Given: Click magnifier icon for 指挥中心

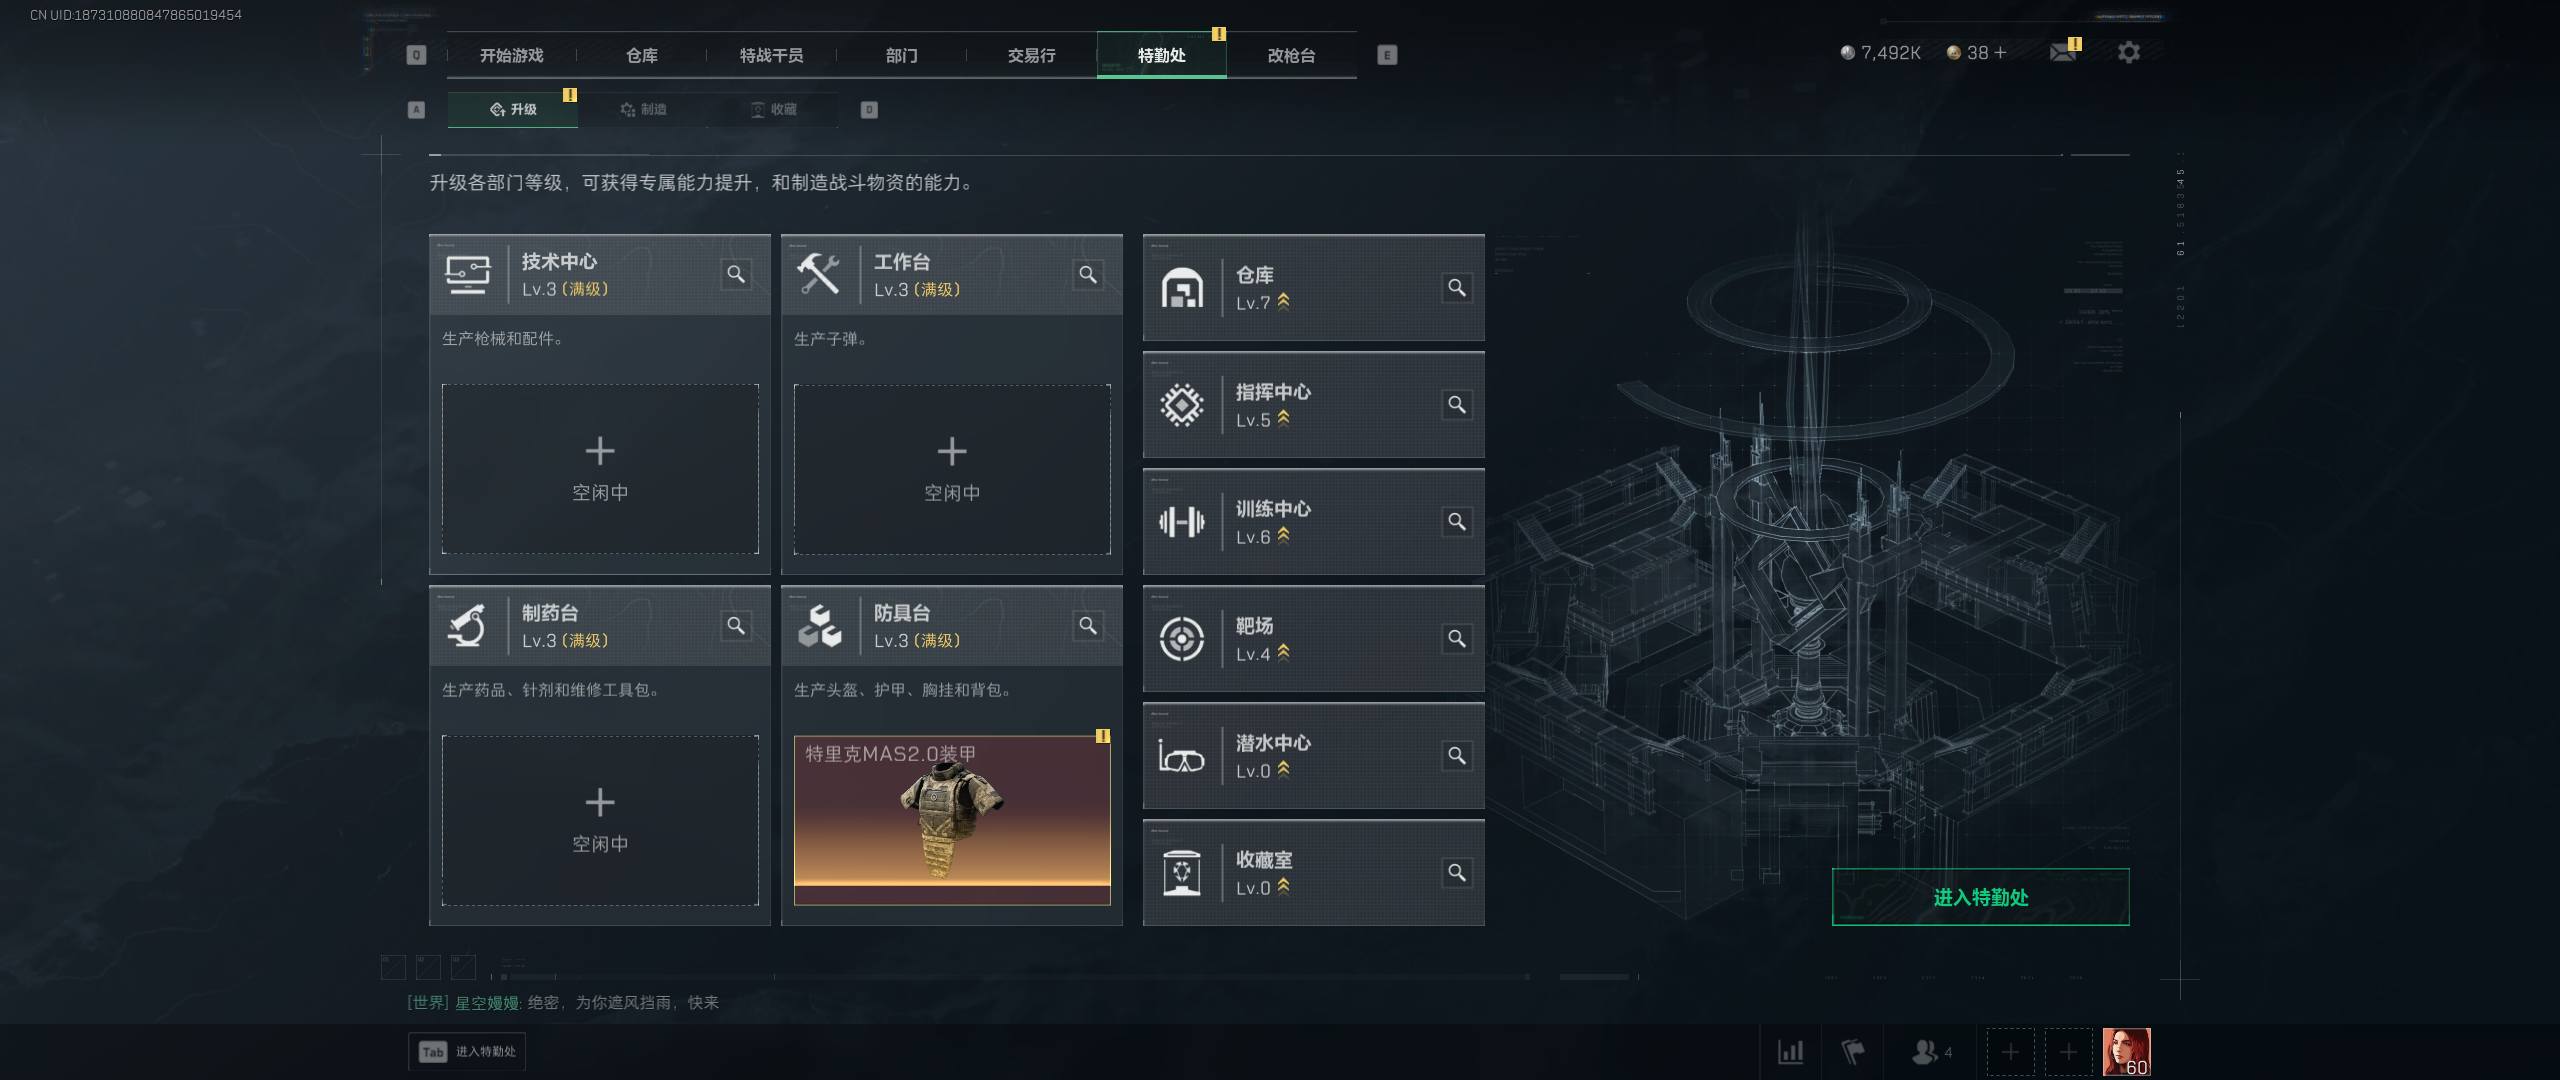Looking at the screenshot, I should point(1457,405).
